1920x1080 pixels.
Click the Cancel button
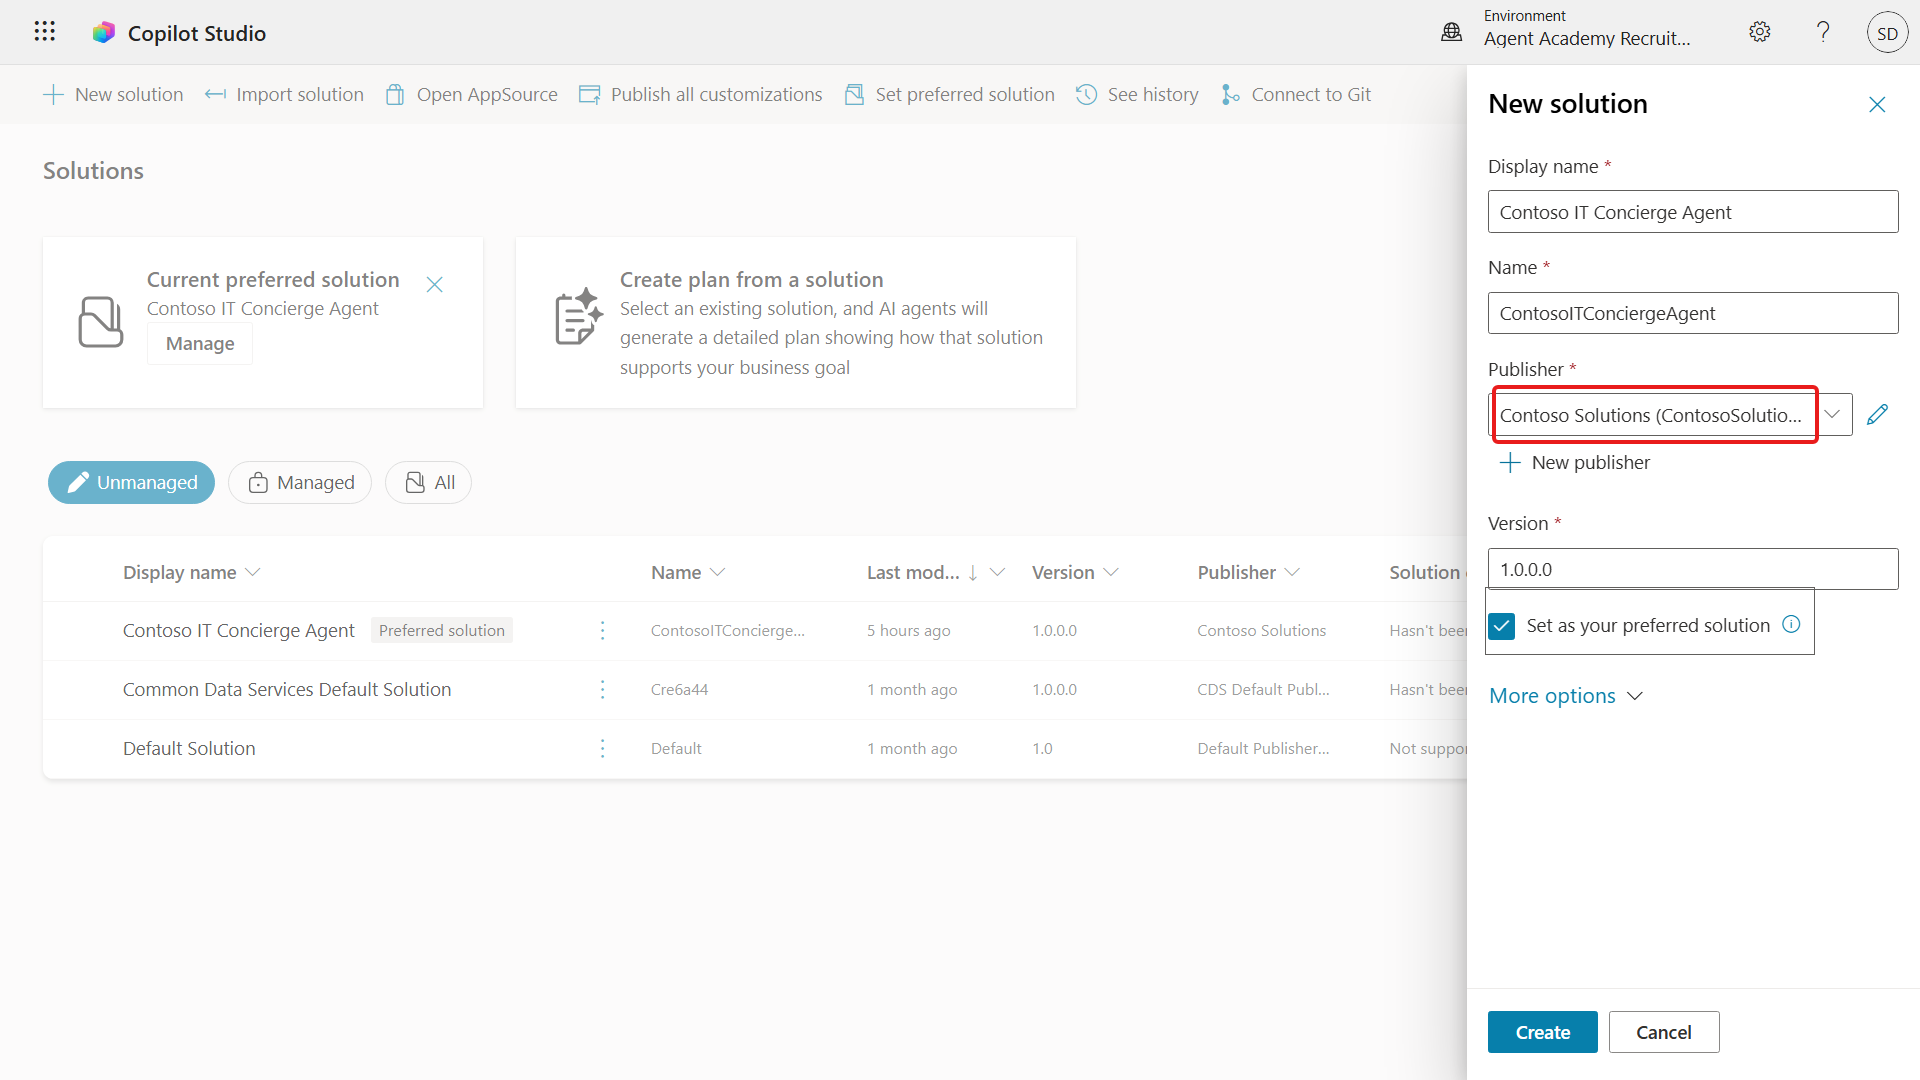coord(1663,1032)
